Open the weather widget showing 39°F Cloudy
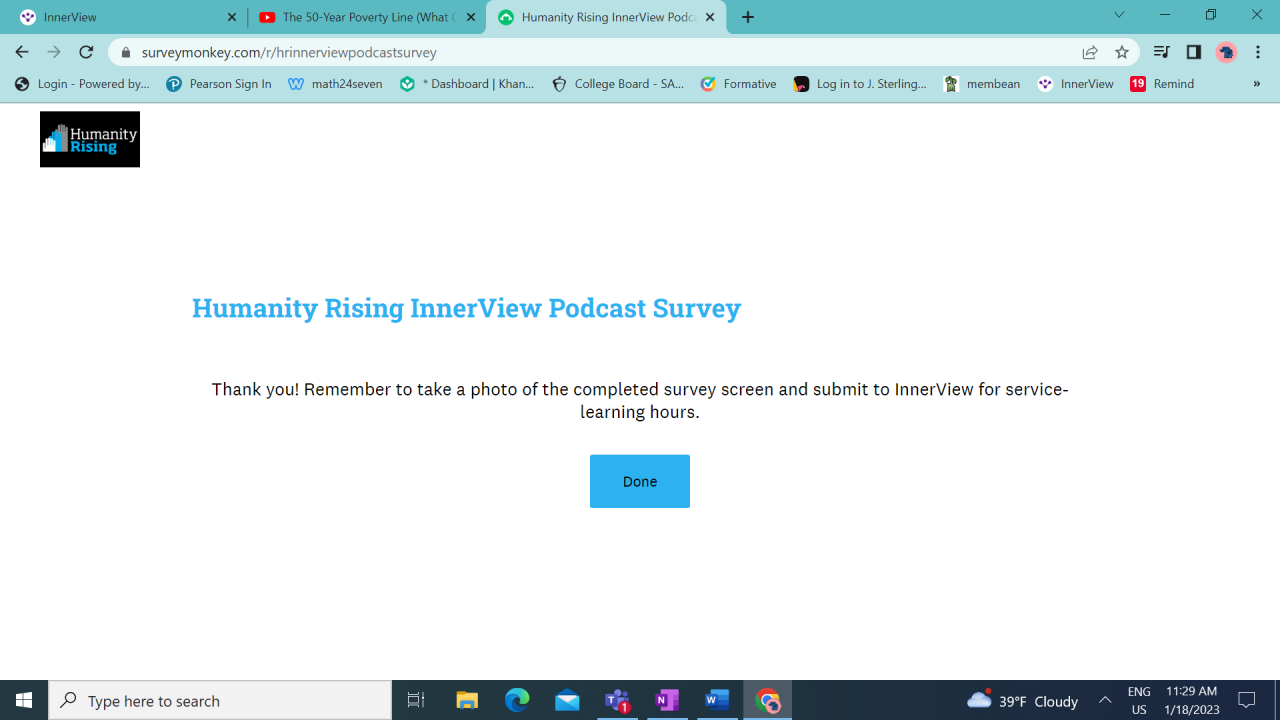Viewport: 1280px width, 720px height. (1022, 700)
